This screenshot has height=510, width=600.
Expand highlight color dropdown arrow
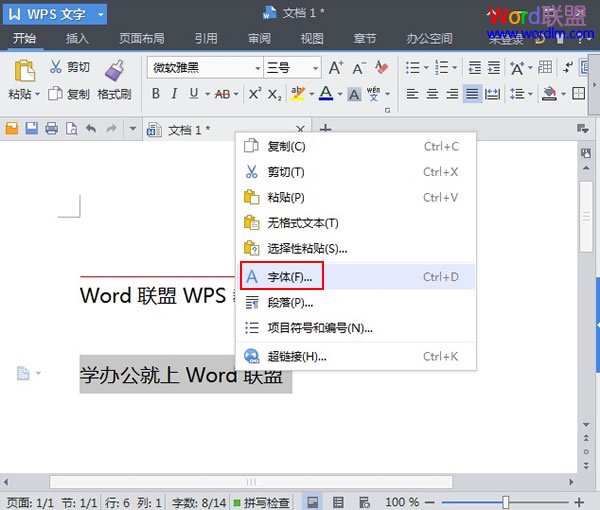[x=312, y=94]
